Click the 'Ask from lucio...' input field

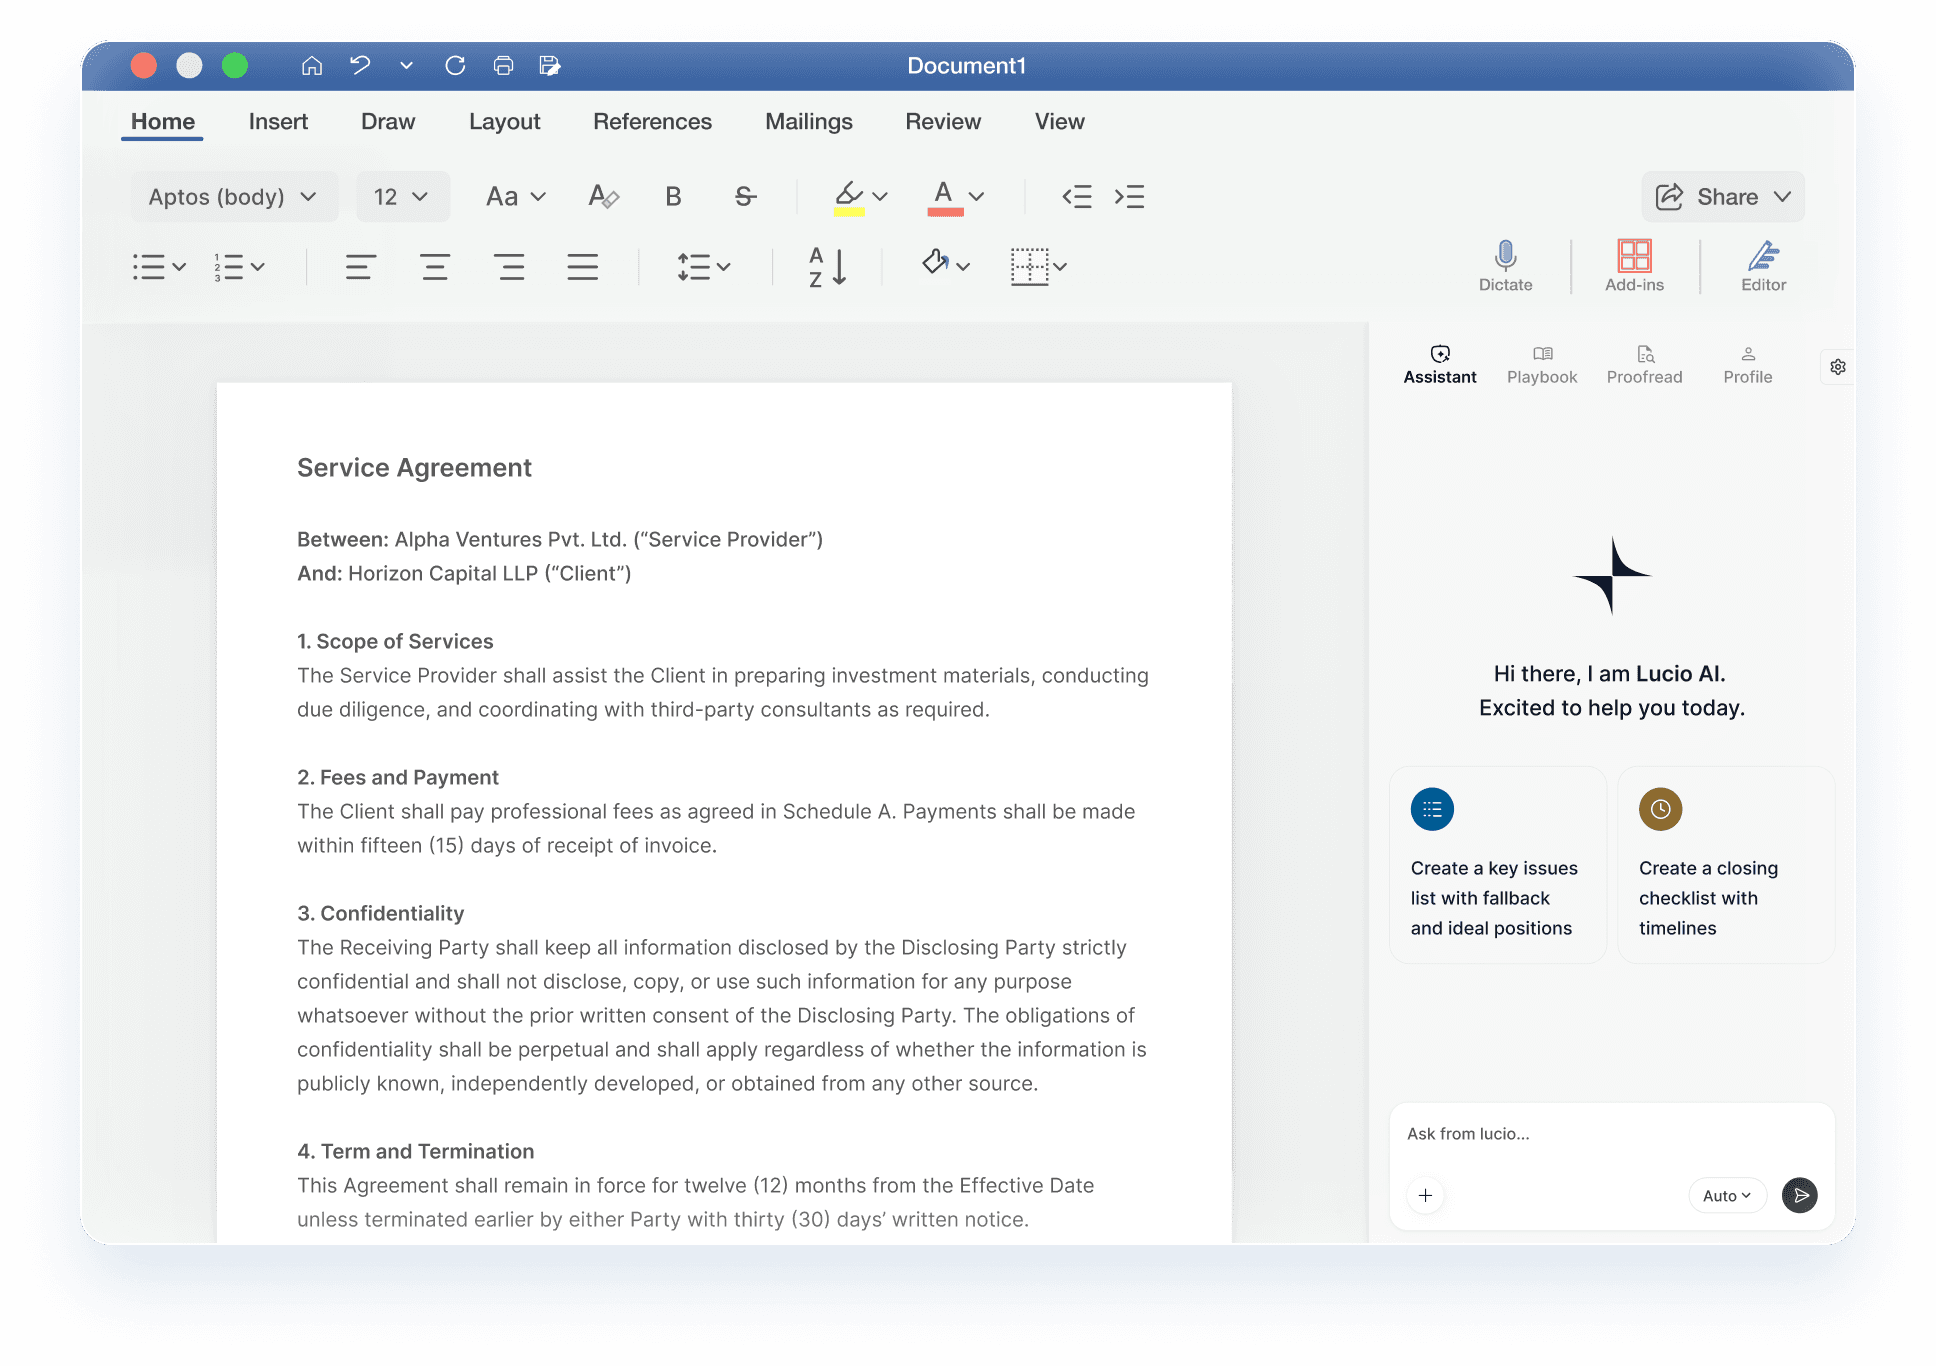[1610, 1134]
